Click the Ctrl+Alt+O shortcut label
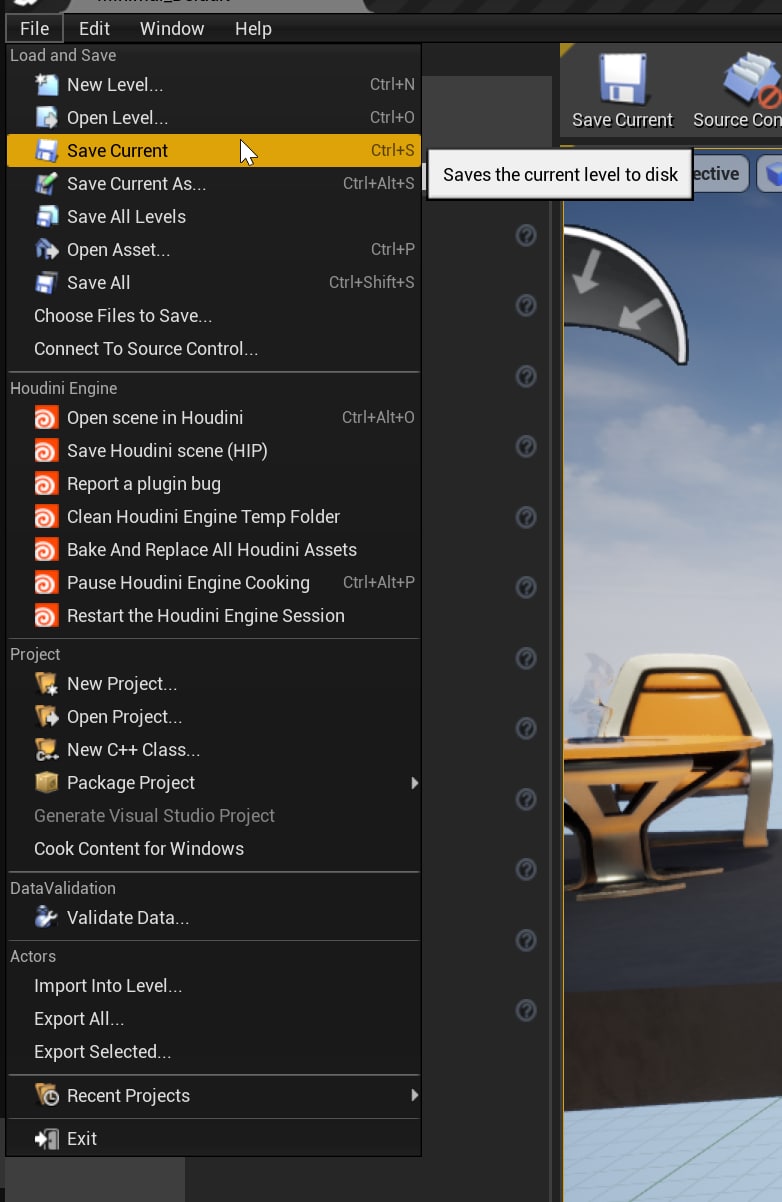Screen dimensions: 782x1202 pos(378,418)
